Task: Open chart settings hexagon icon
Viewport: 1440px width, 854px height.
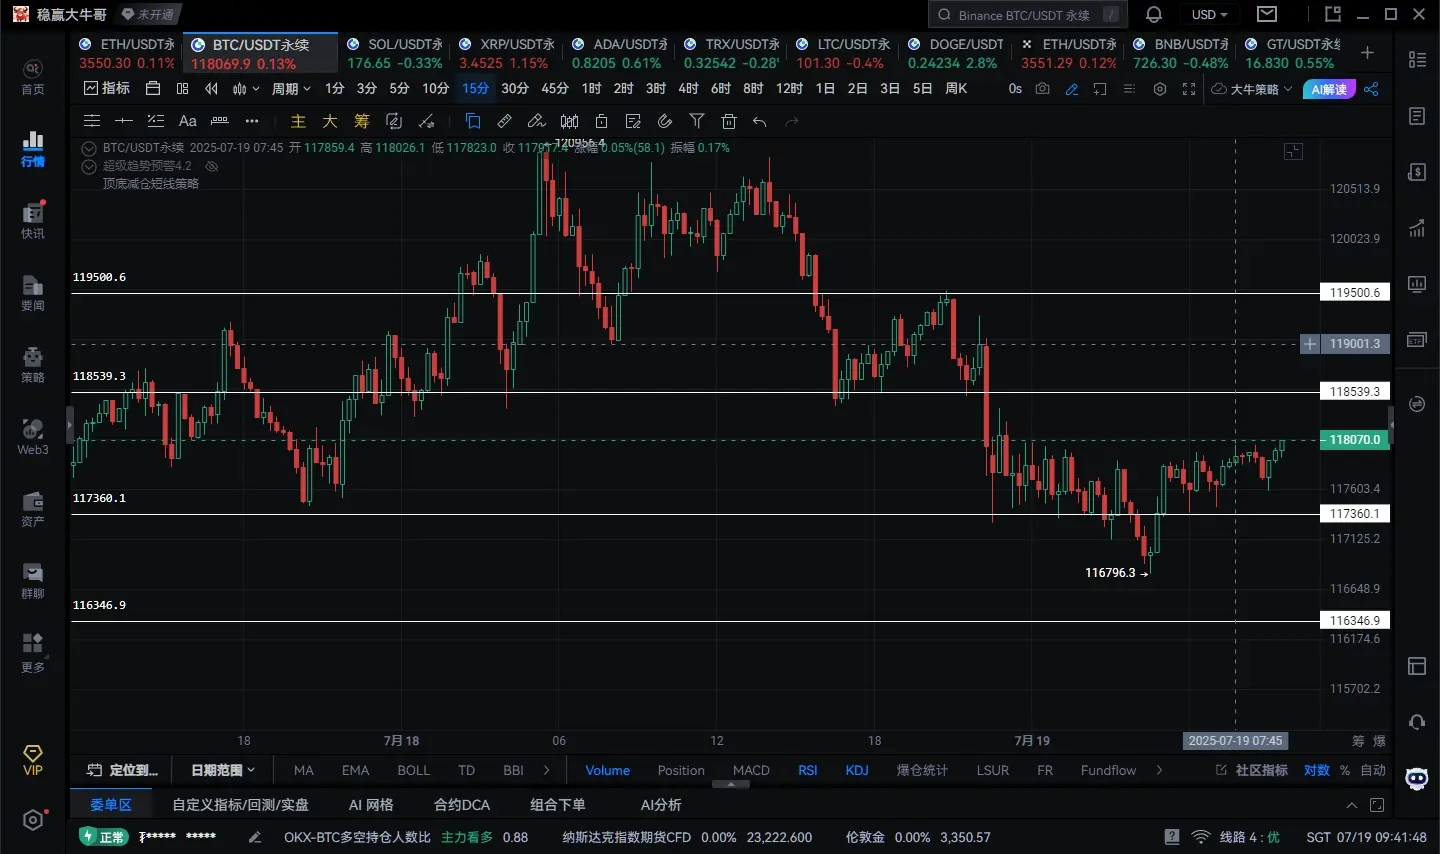Action: (1160, 89)
